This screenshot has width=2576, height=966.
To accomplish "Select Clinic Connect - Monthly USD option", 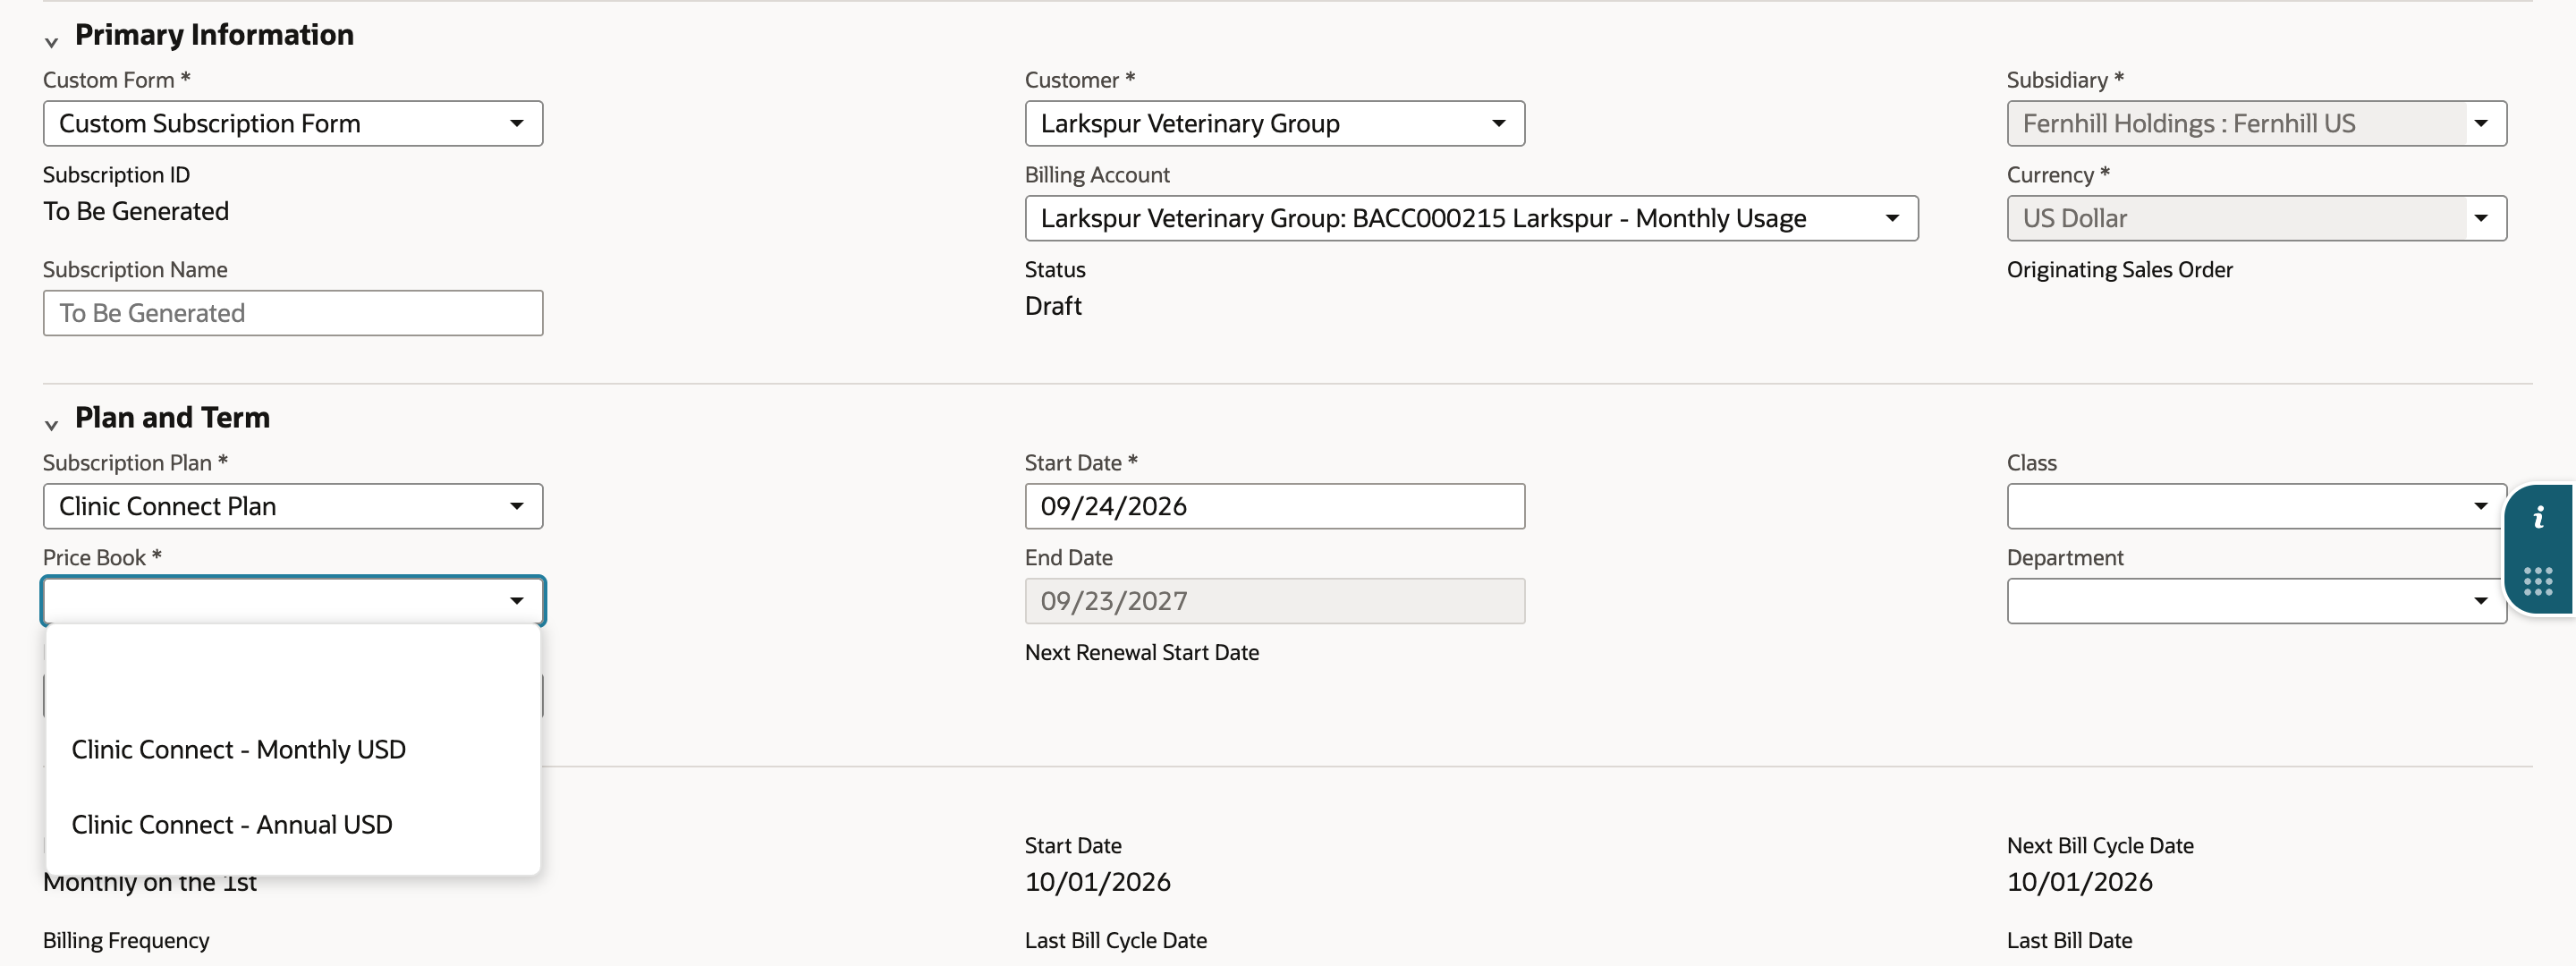I will point(293,749).
